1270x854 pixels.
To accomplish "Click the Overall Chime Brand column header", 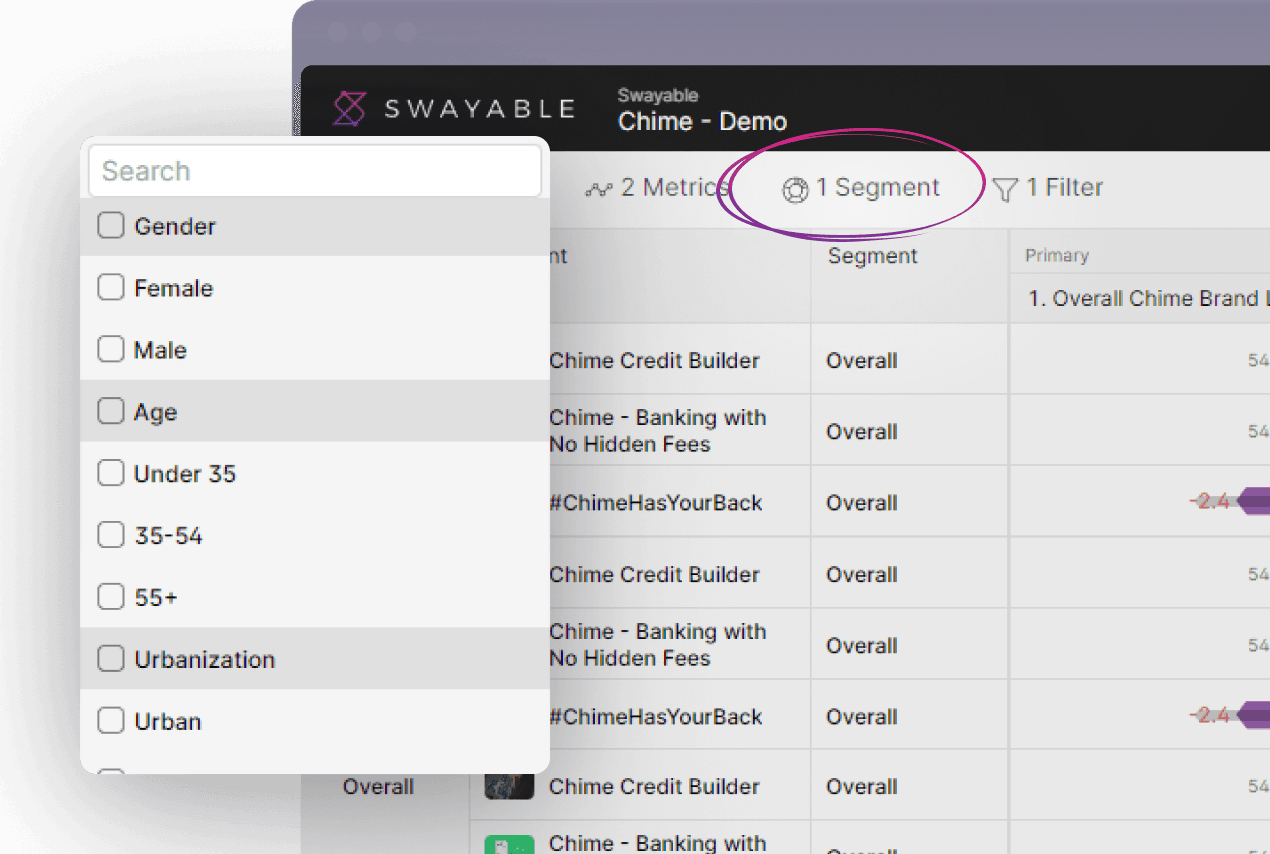I will (x=1148, y=298).
